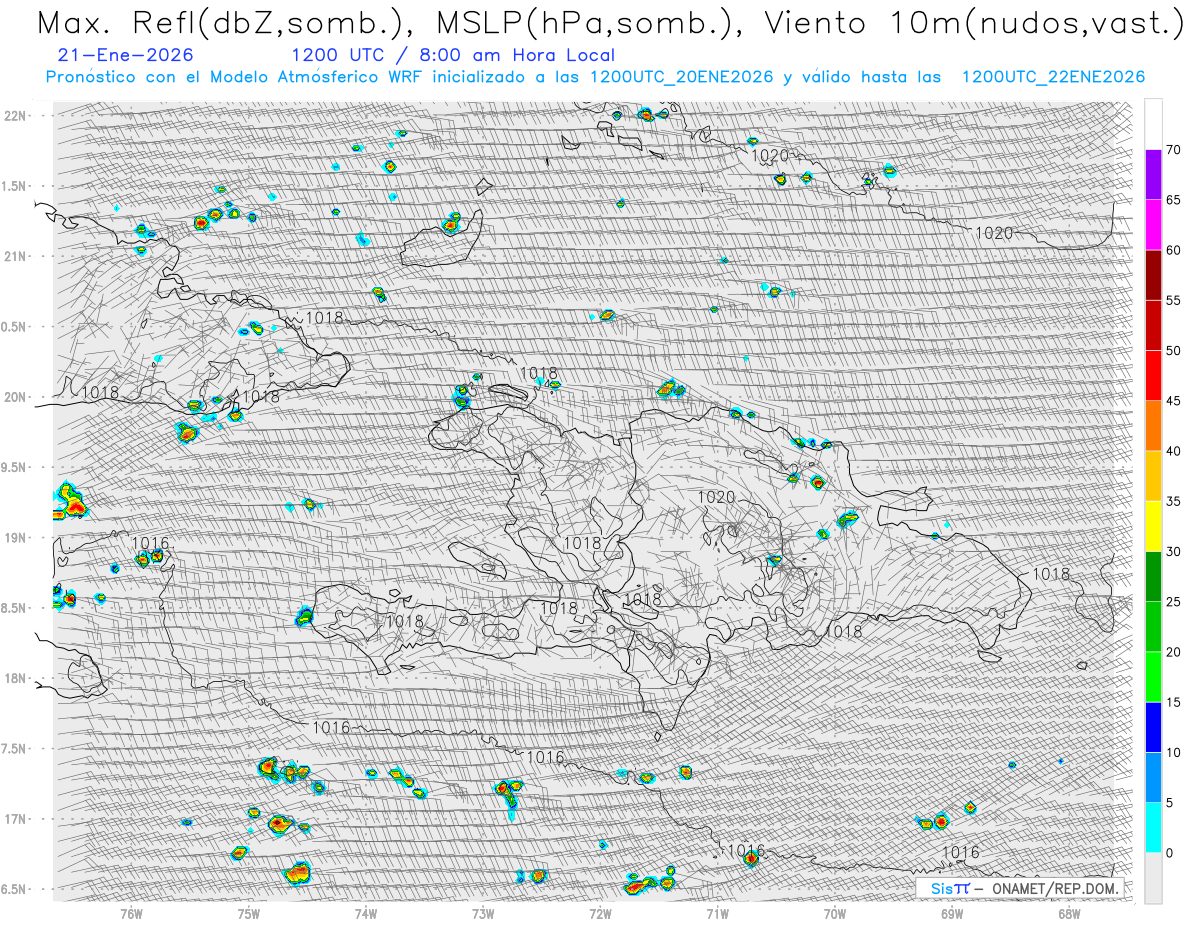Click the colorbar value label "35"
The image size is (1200, 927).
tap(1174, 501)
